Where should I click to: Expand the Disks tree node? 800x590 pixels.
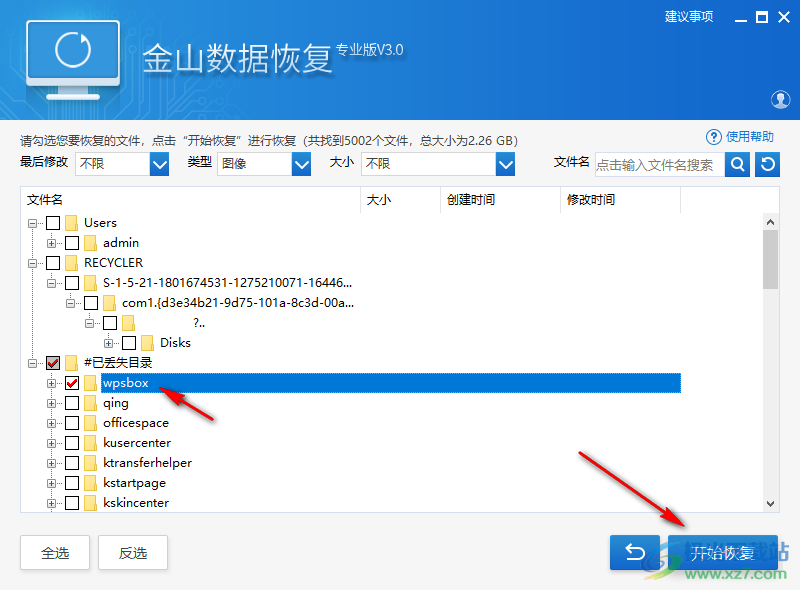point(109,343)
